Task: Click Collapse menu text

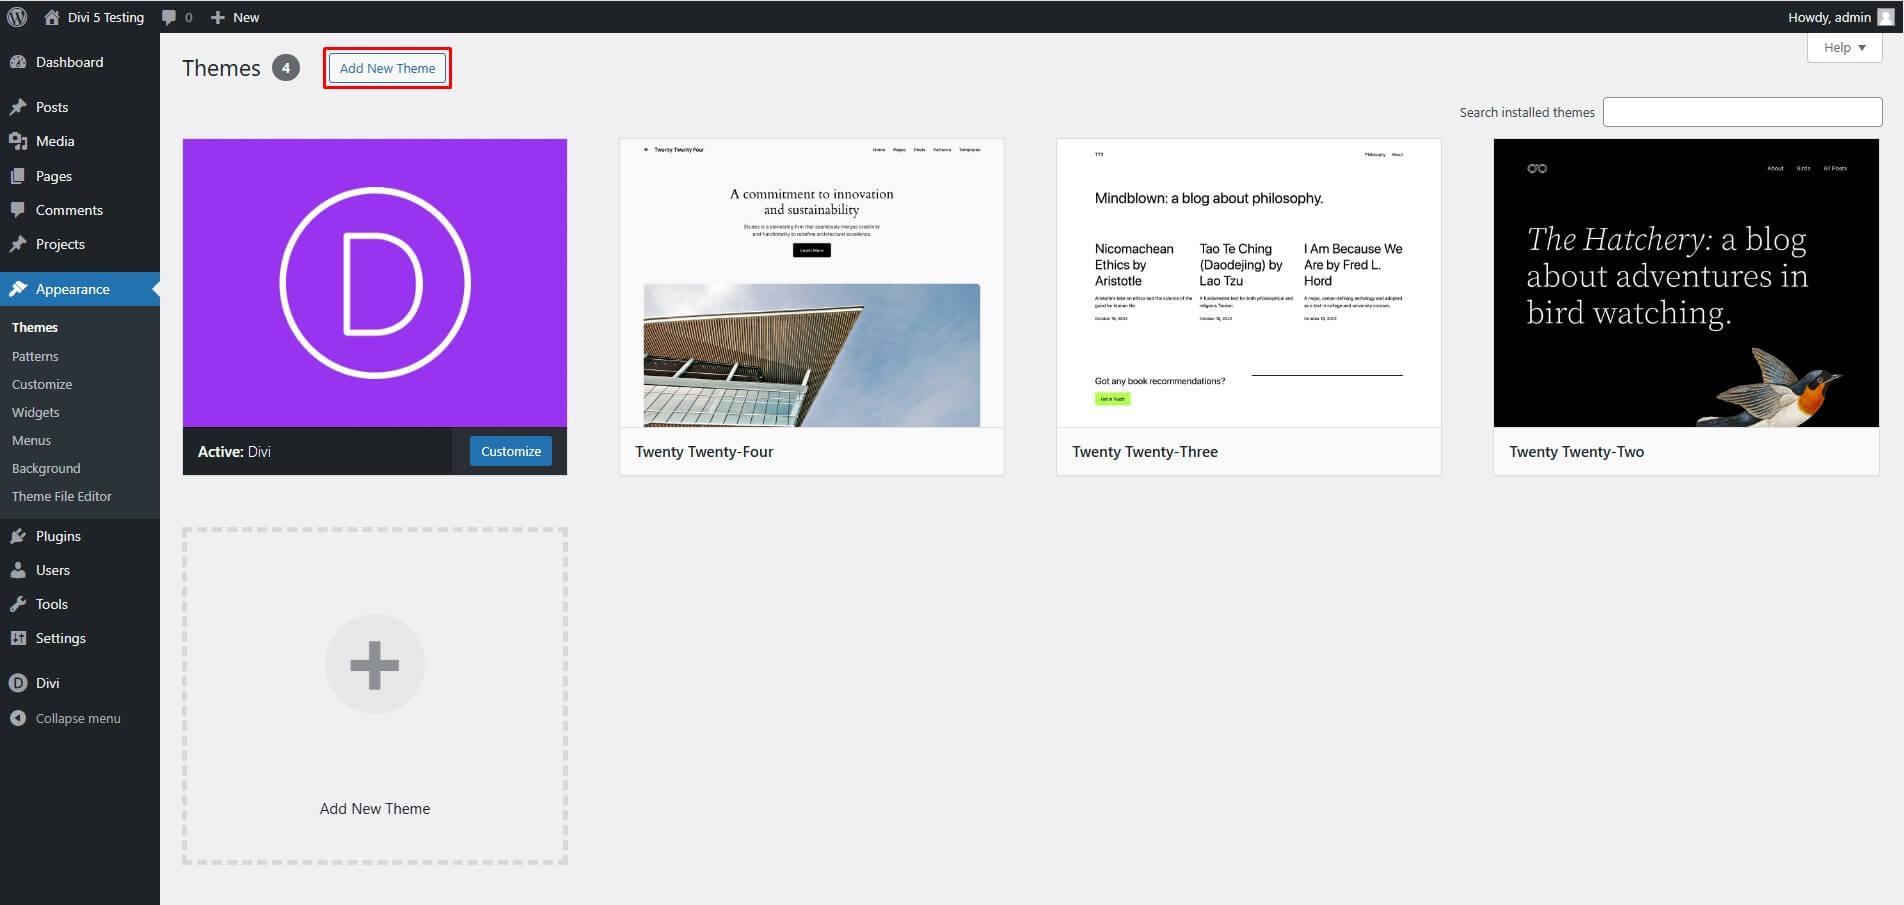Action: pyautogui.click(x=78, y=718)
